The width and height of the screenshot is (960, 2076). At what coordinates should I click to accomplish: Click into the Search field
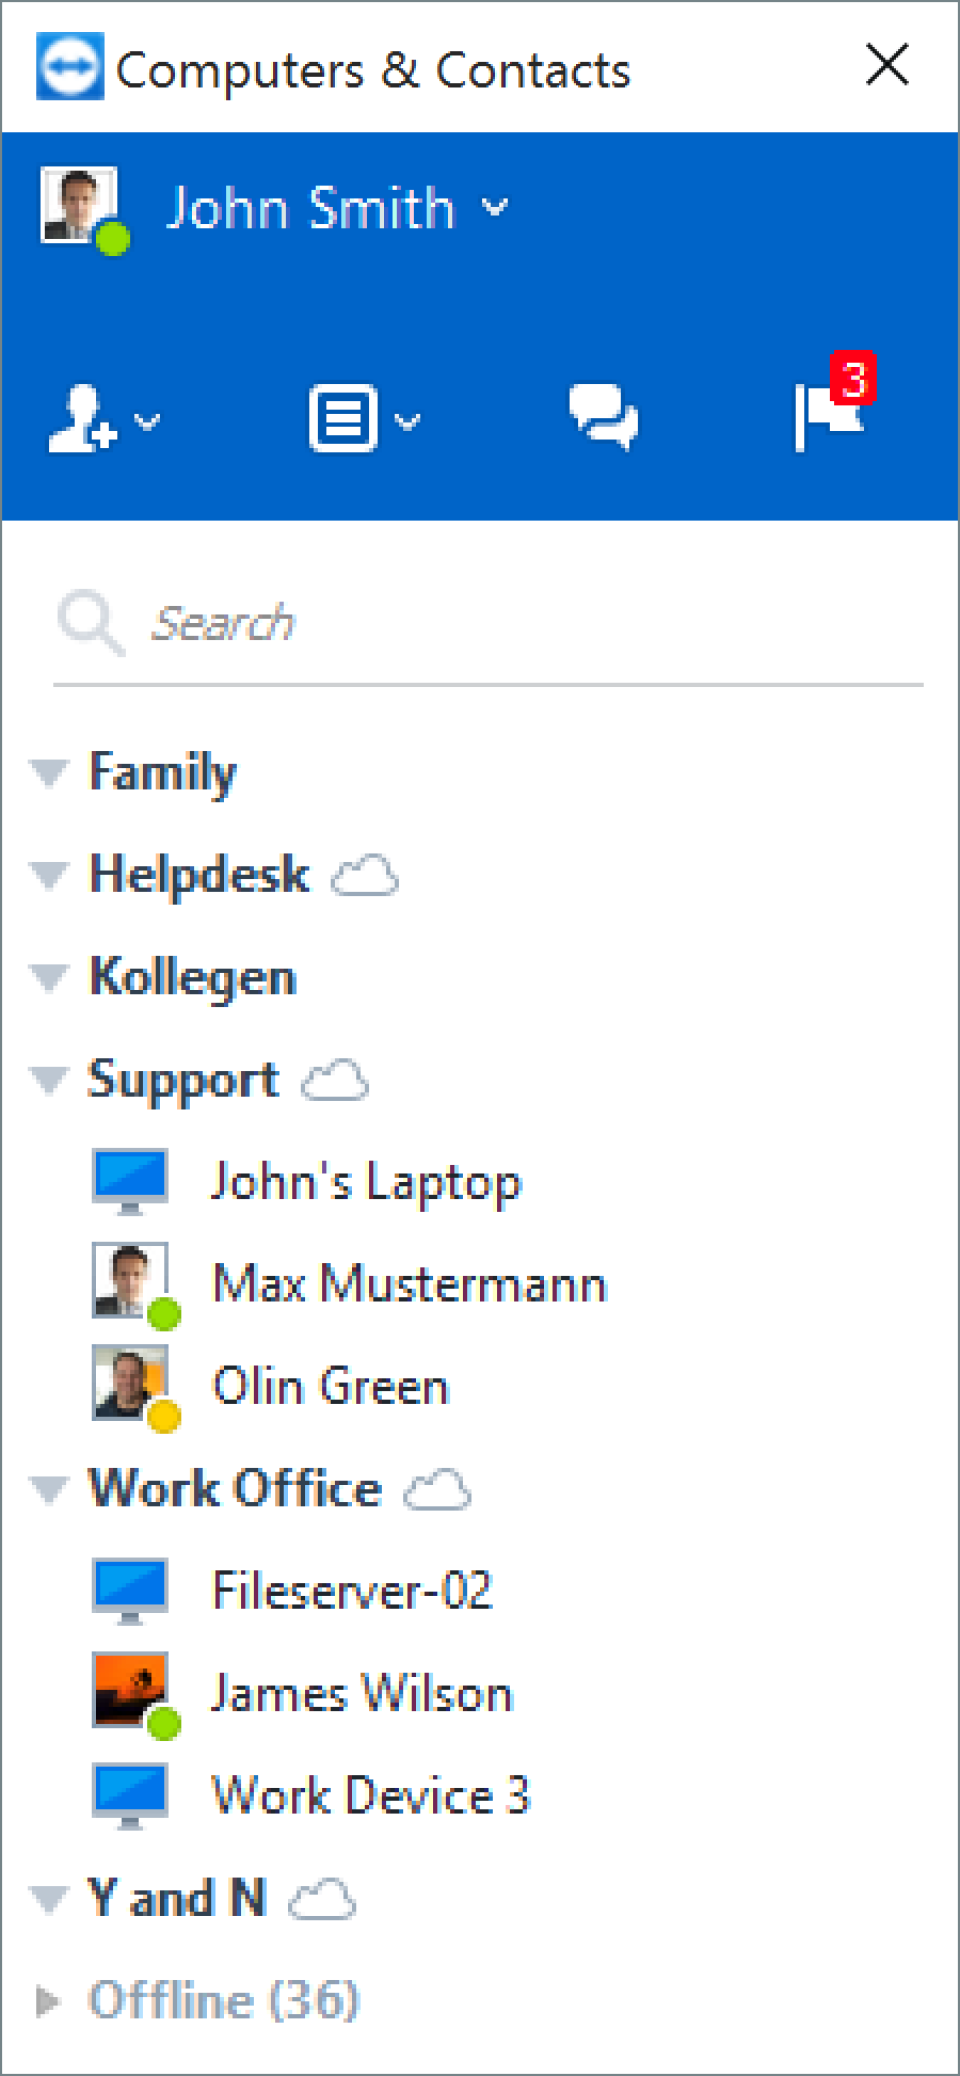coord(530,623)
